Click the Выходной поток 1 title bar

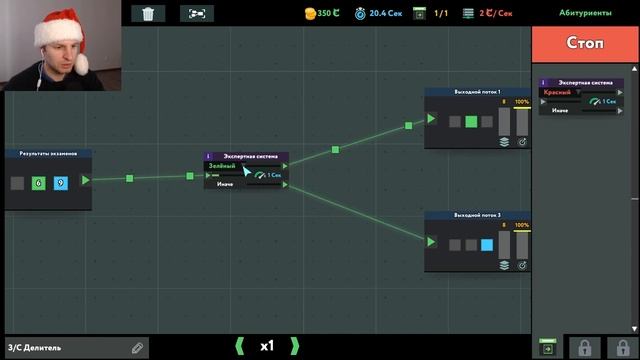(x=478, y=92)
